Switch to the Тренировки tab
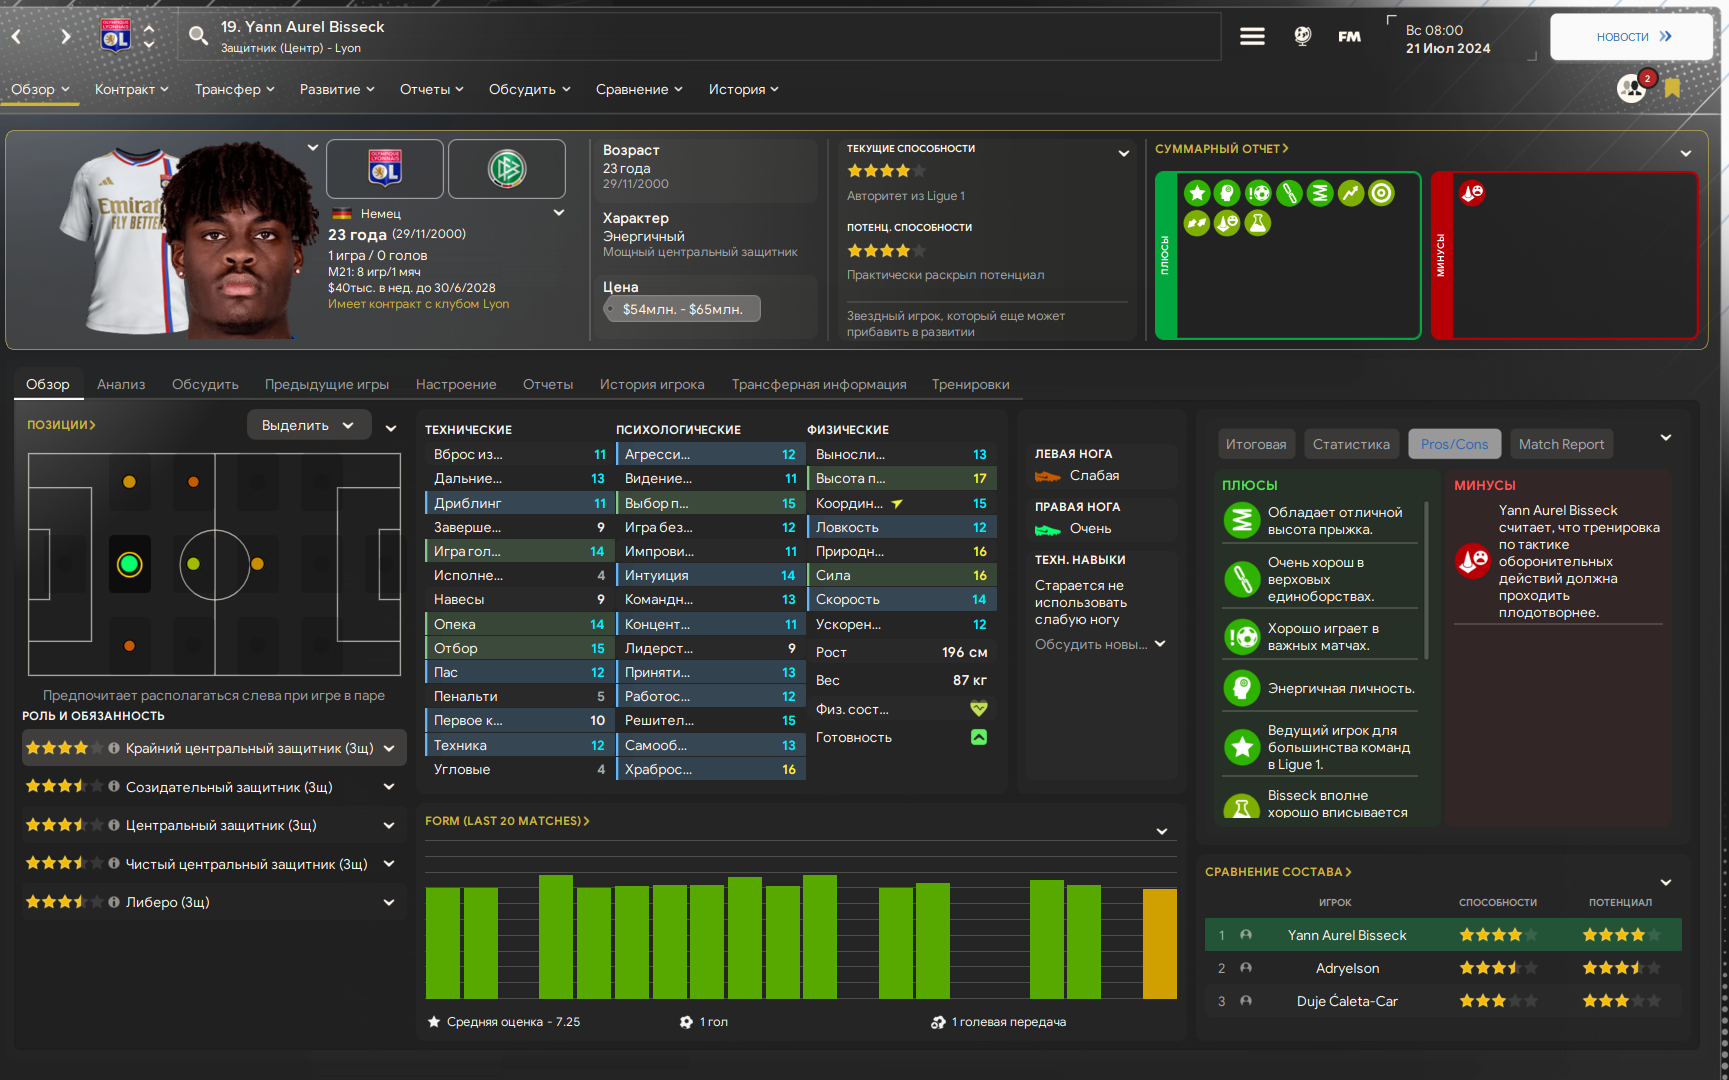The height and width of the screenshot is (1080, 1729). 970,384
